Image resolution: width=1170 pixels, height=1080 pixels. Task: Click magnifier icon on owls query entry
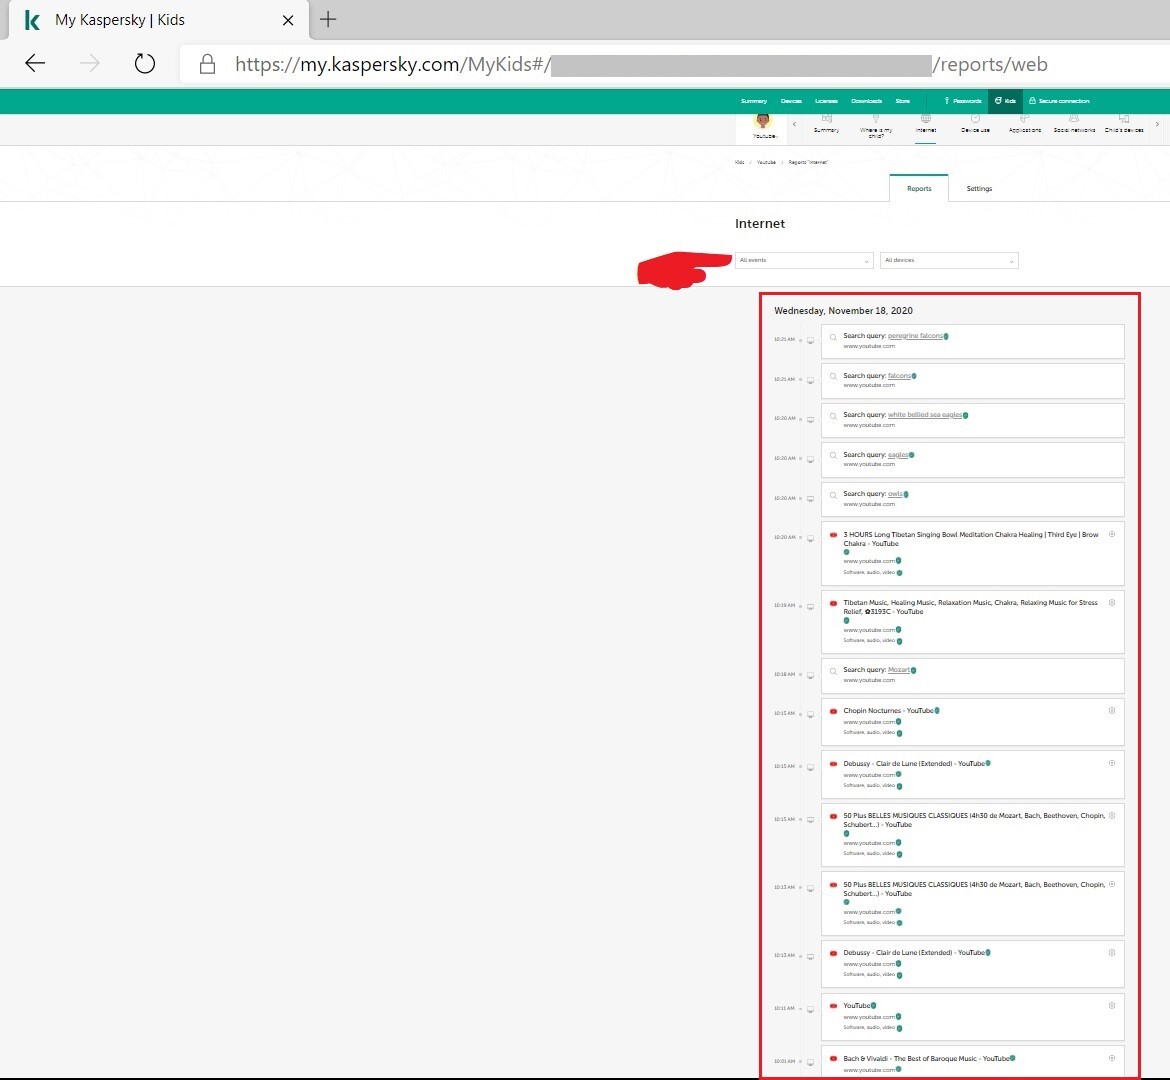click(833, 496)
